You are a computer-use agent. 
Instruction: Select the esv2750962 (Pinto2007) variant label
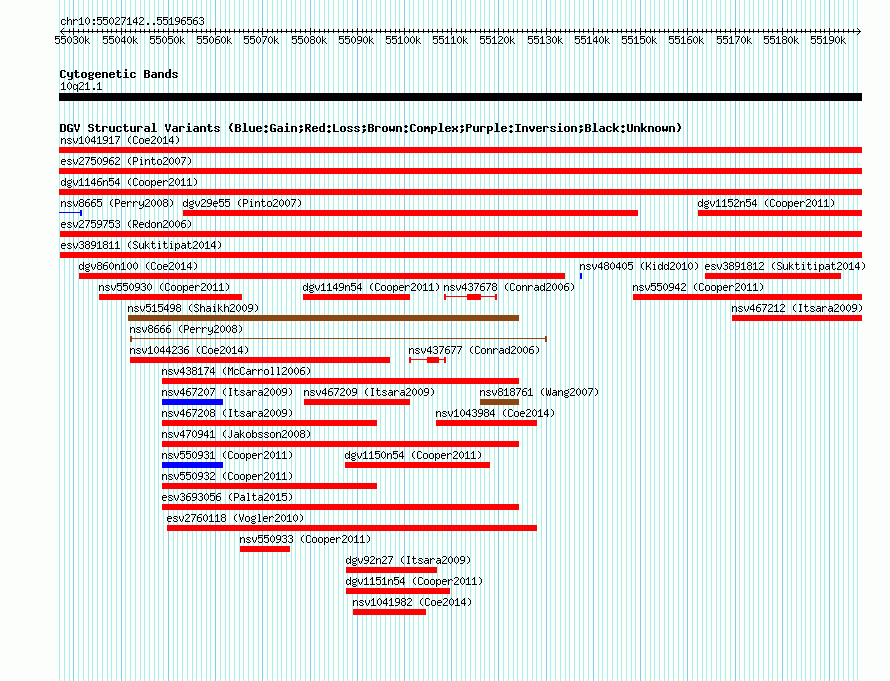(126, 161)
